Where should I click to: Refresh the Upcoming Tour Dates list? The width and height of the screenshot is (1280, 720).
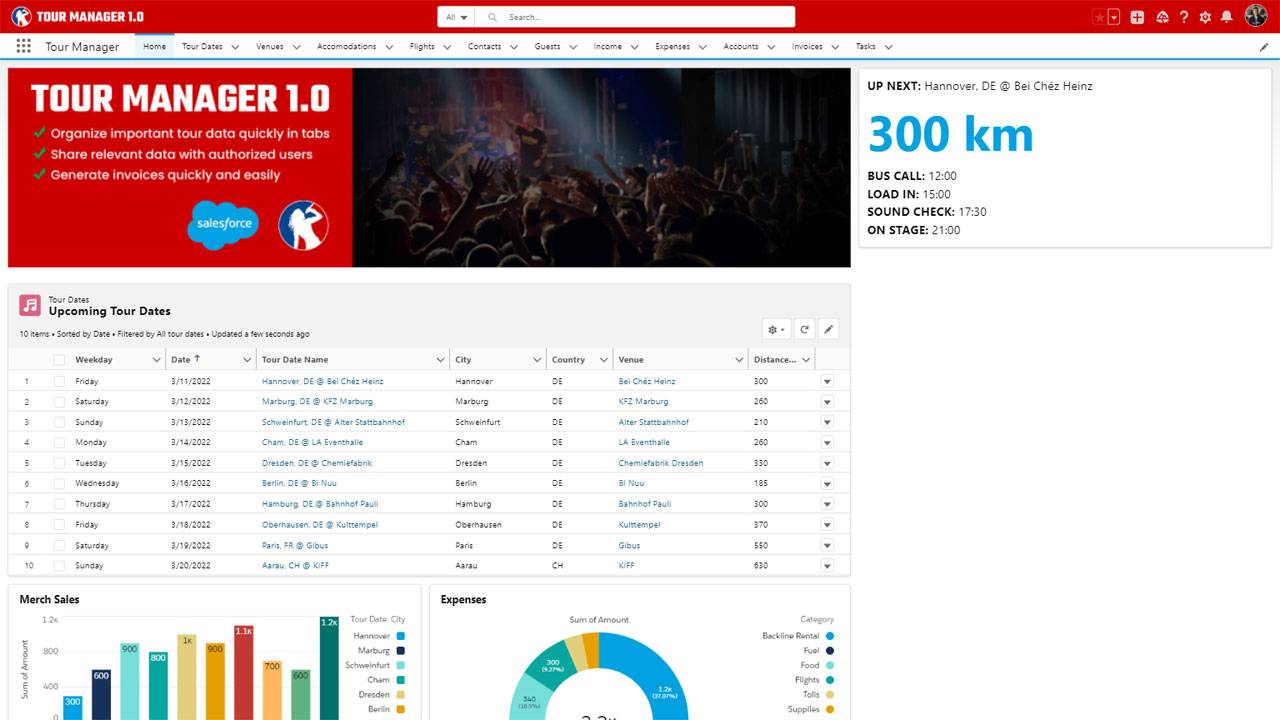point(804,329)
